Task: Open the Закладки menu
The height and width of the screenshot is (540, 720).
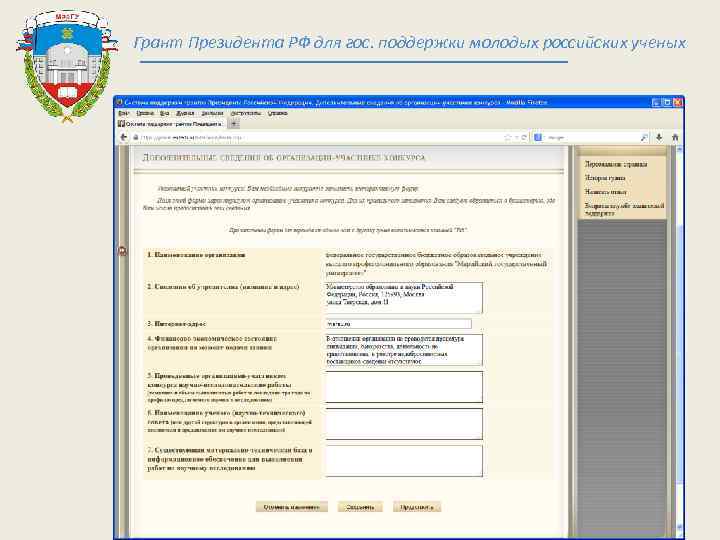Action: point(212,113)
